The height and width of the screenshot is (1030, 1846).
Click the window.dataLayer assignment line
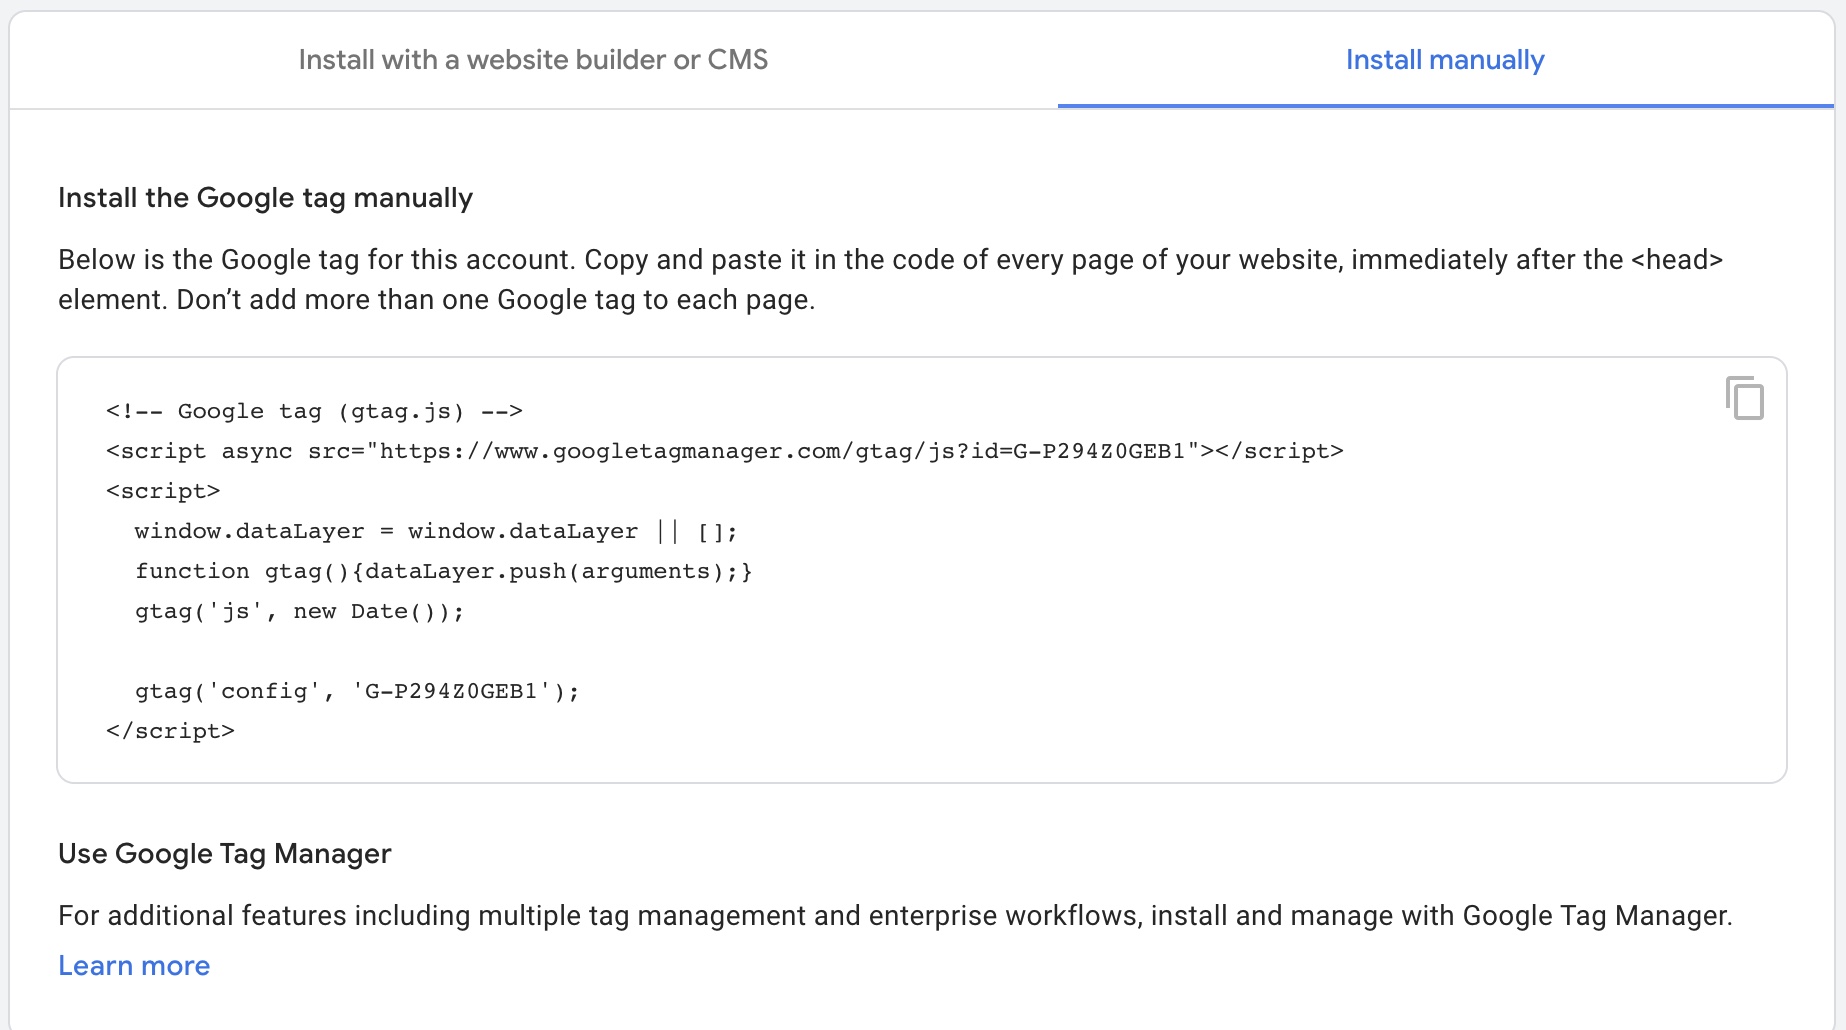[x=436, y=531]
